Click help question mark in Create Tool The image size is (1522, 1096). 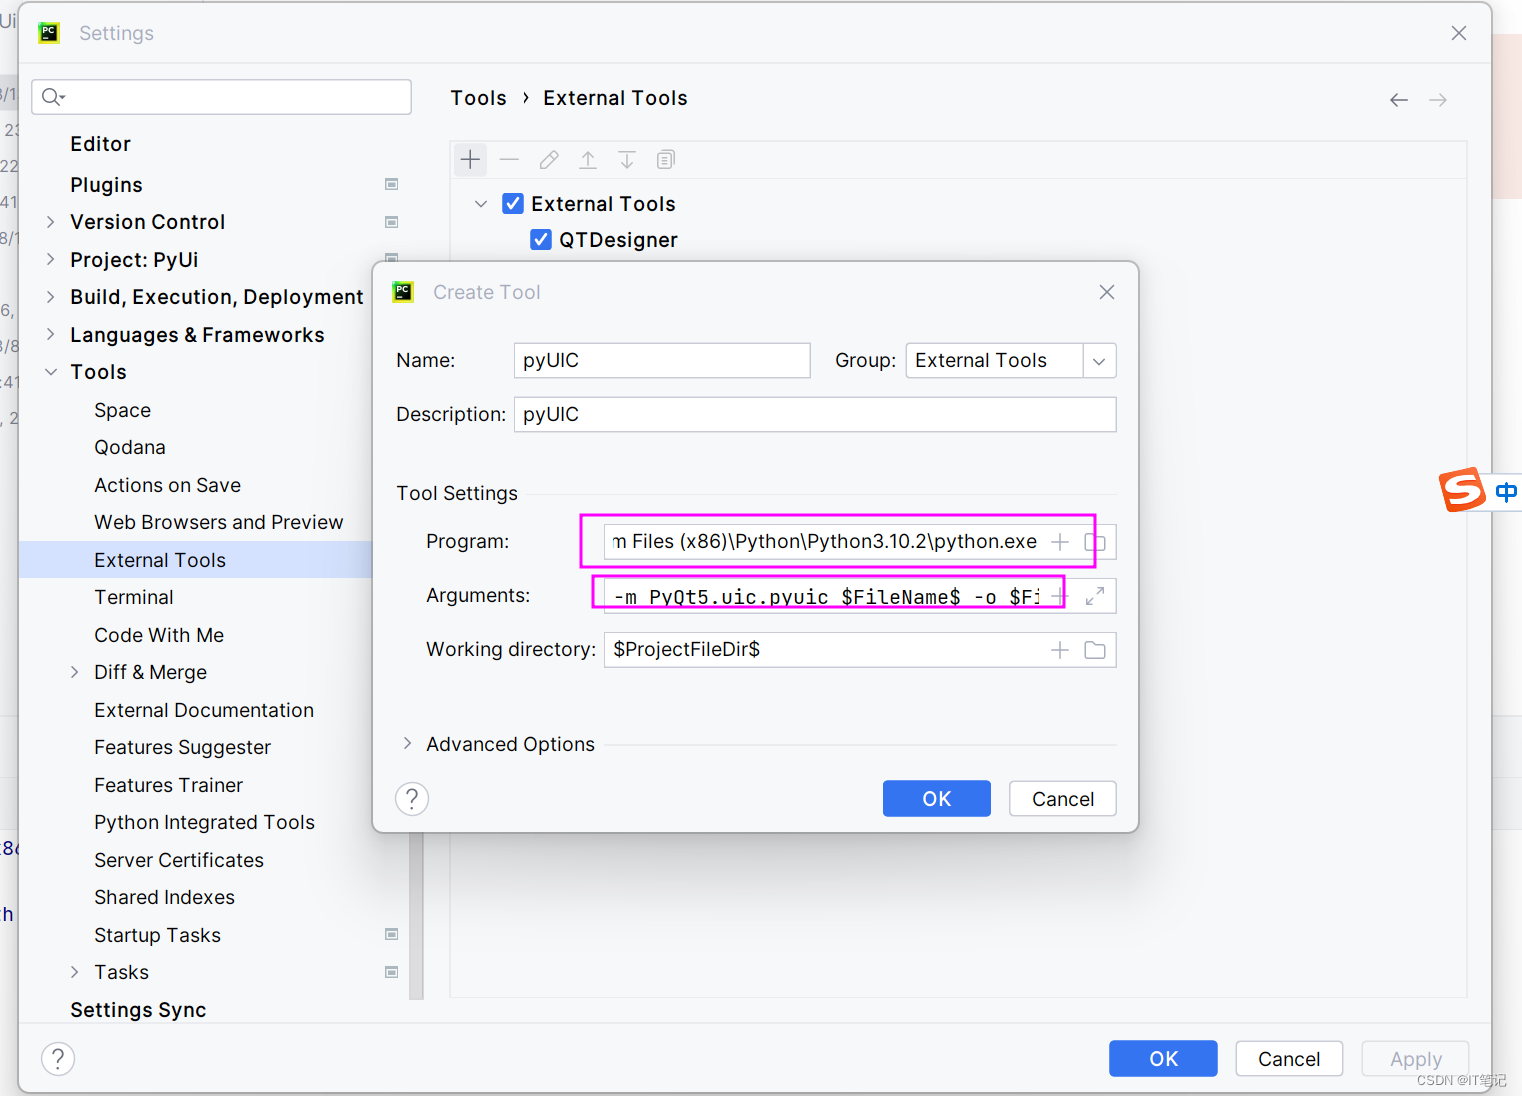coord(412,799)
